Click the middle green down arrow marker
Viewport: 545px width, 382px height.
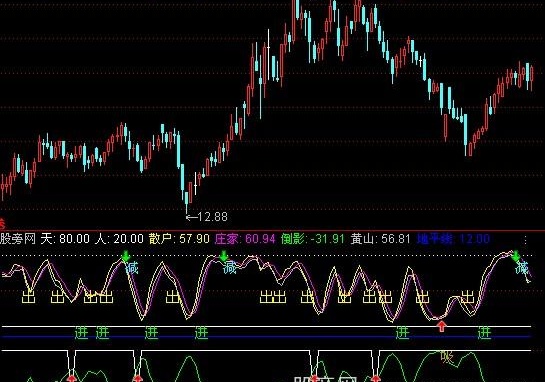(224, 256)
